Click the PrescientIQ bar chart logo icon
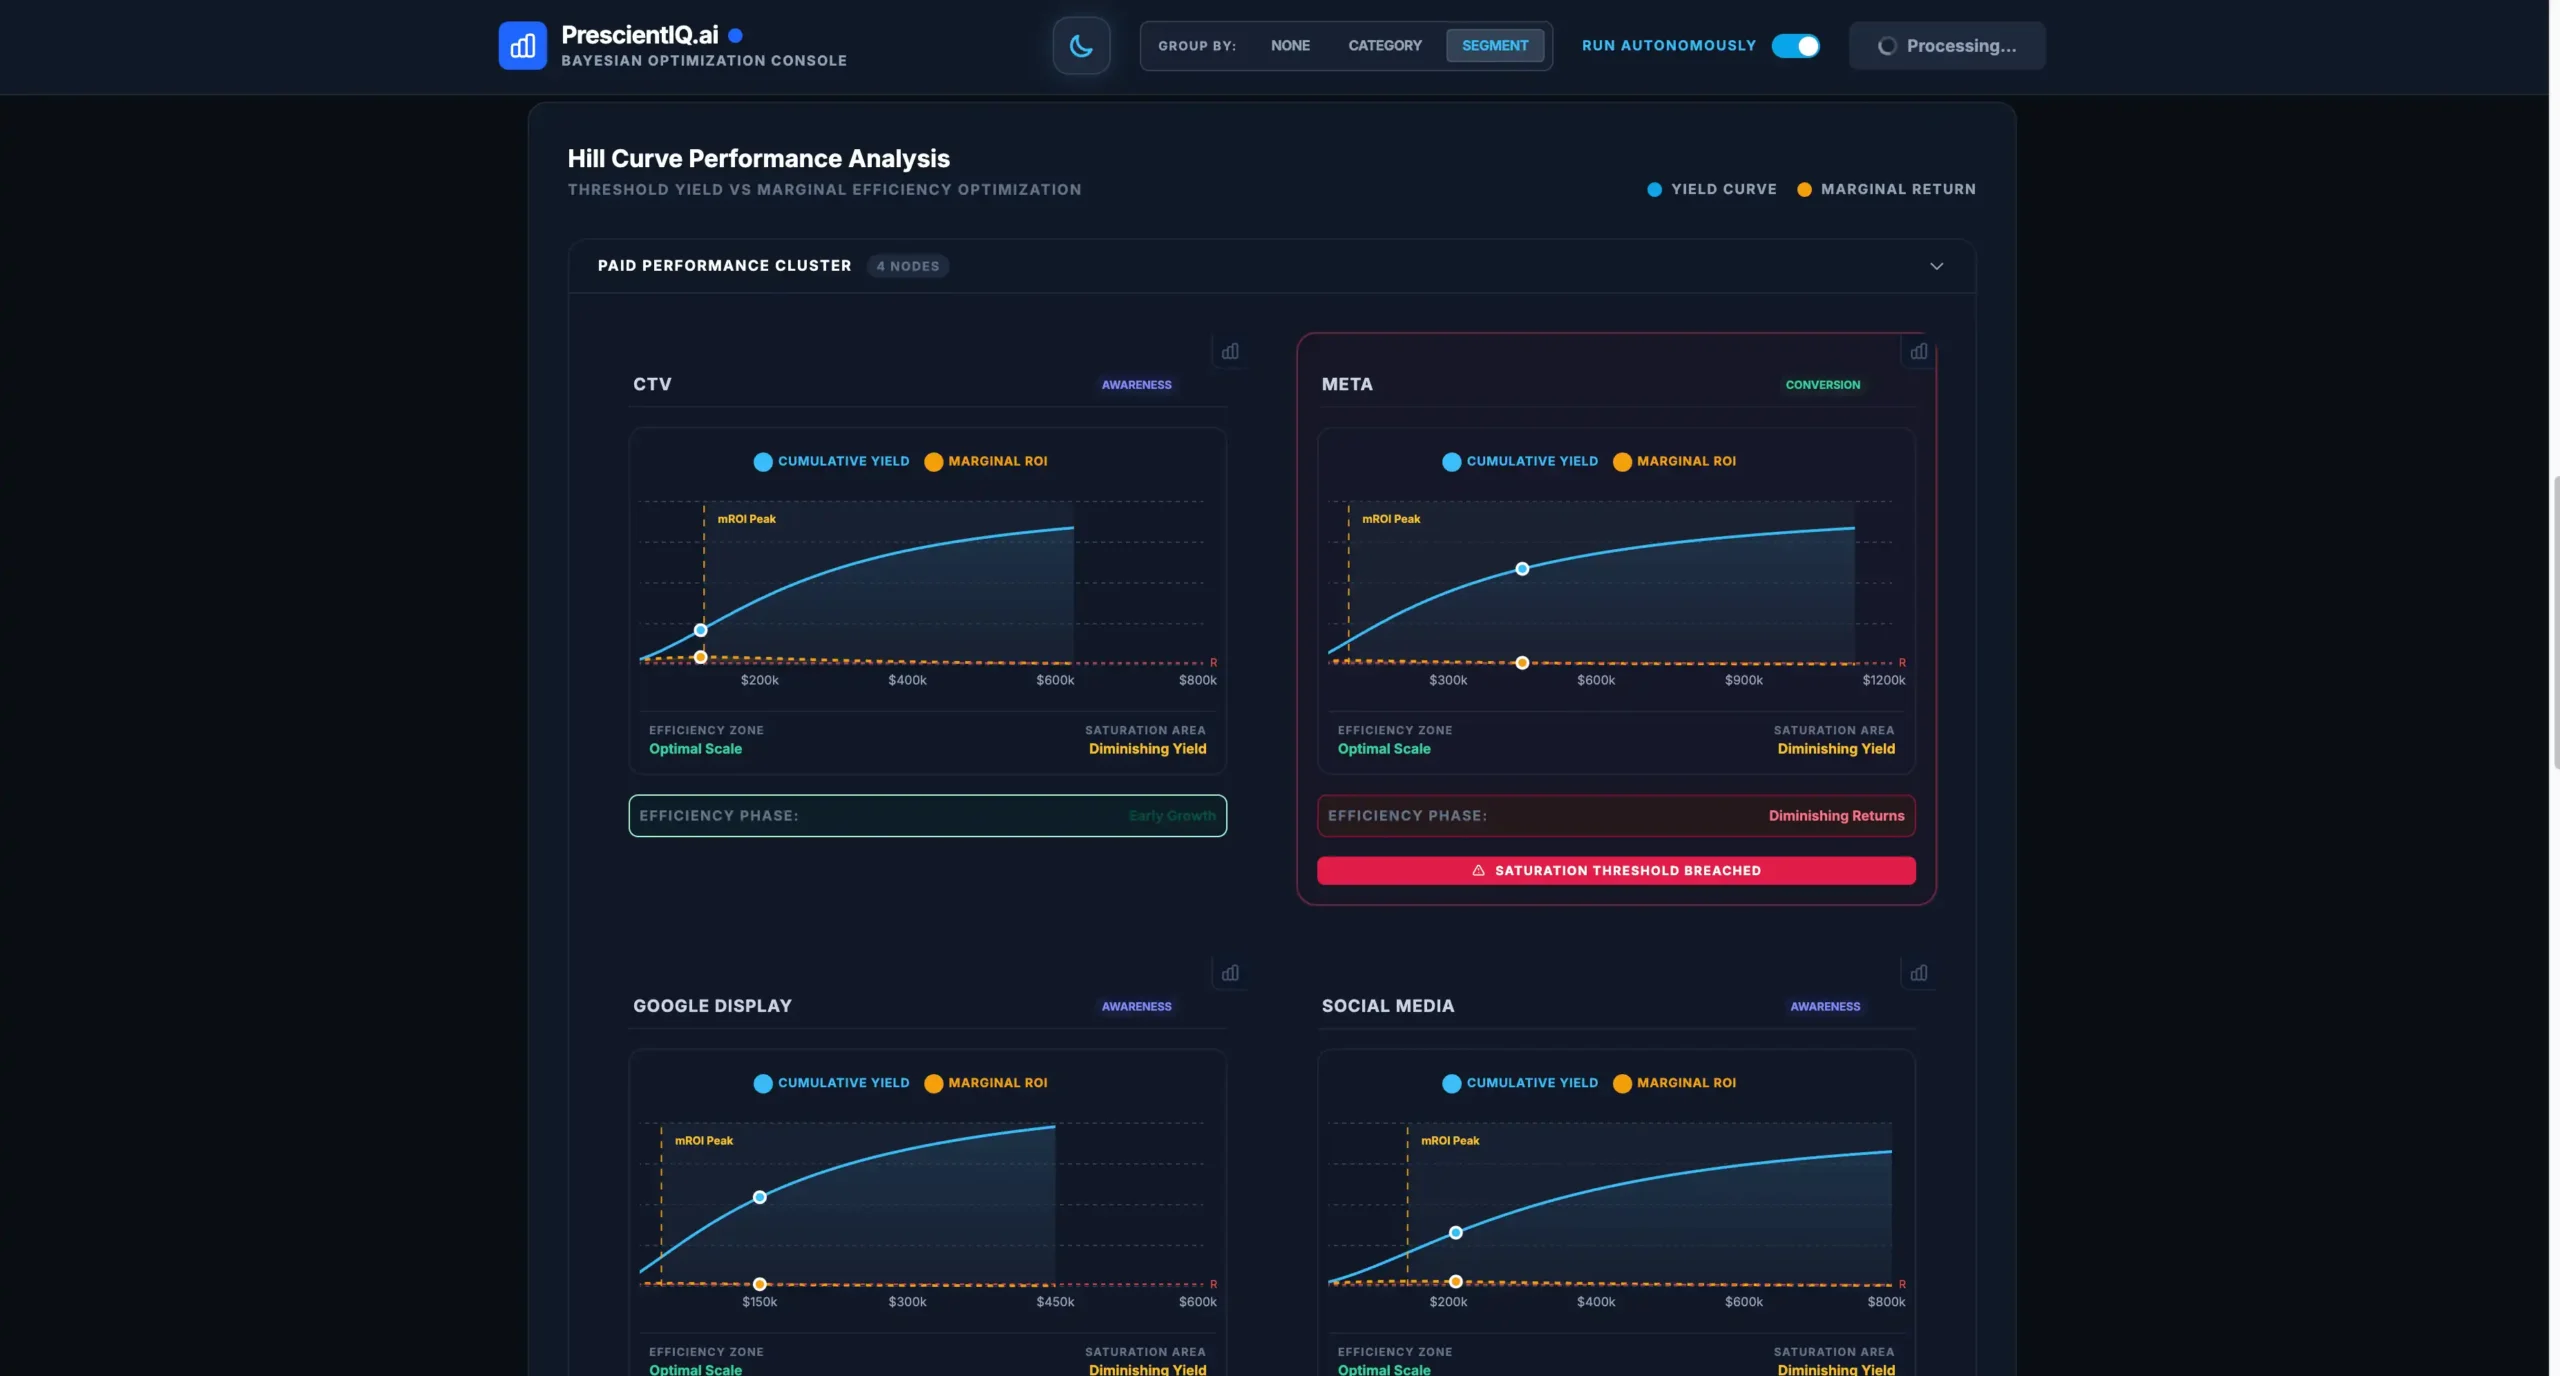The height and width of the screenshot is (1376, 2560). pyautogui.click(x=522, y=46)
